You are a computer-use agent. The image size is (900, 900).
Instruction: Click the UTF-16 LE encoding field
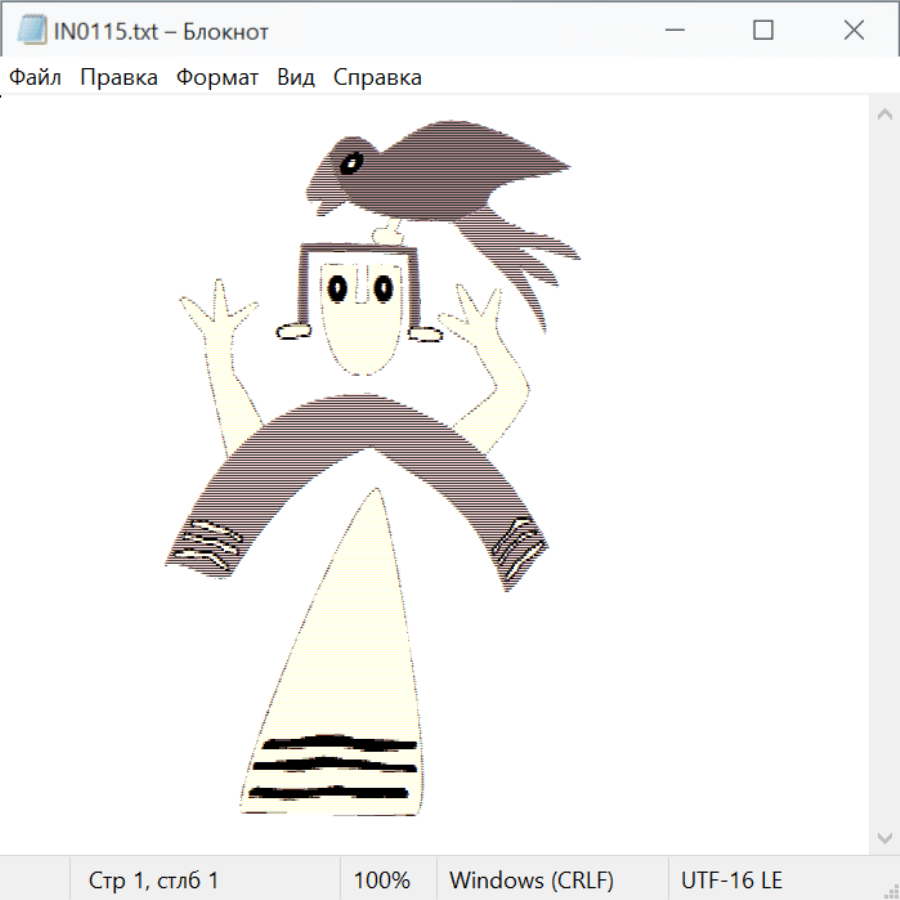click(731, 880)
